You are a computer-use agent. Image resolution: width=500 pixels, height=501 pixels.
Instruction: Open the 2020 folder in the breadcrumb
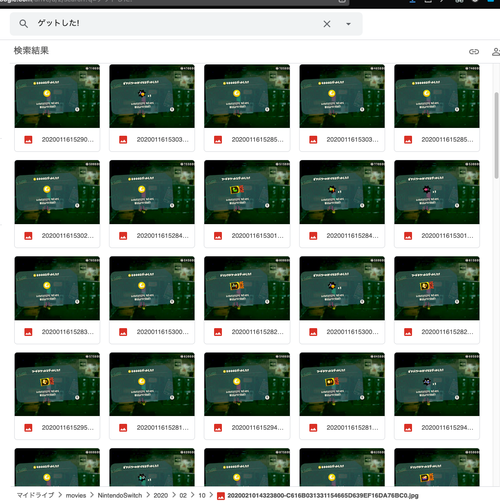pos(161,495)
